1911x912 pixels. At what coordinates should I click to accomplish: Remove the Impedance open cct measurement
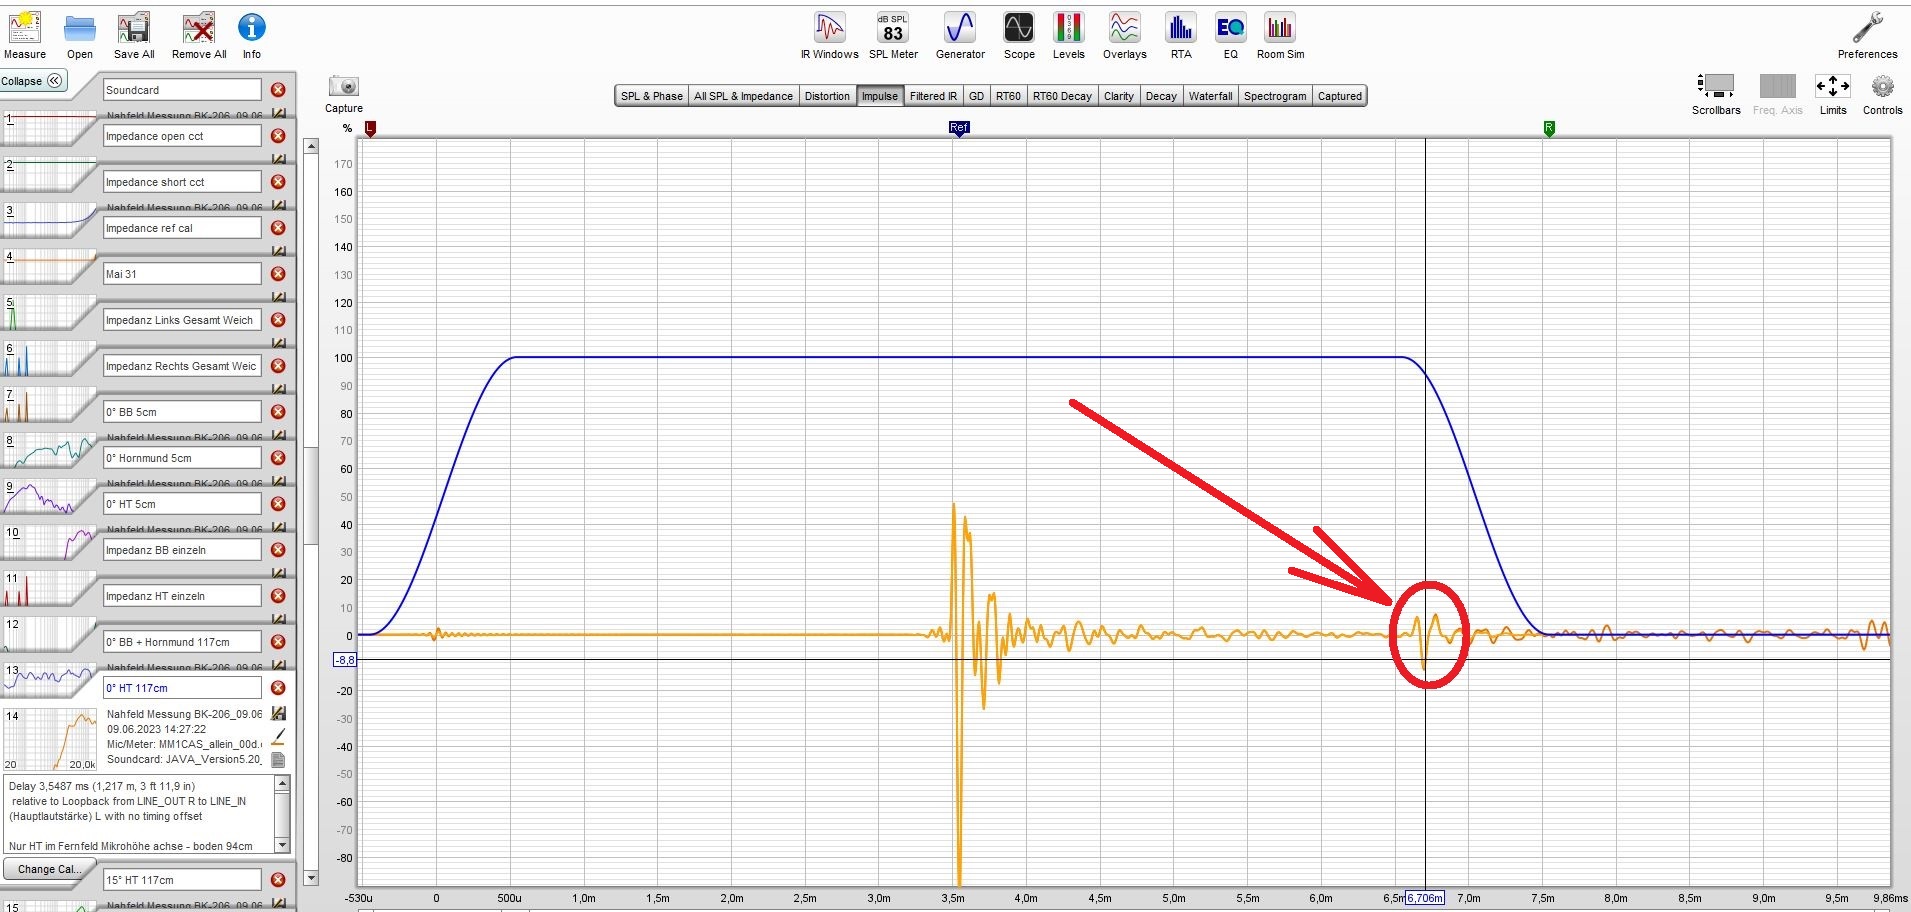pyautogui.click(x=278, y=136)
